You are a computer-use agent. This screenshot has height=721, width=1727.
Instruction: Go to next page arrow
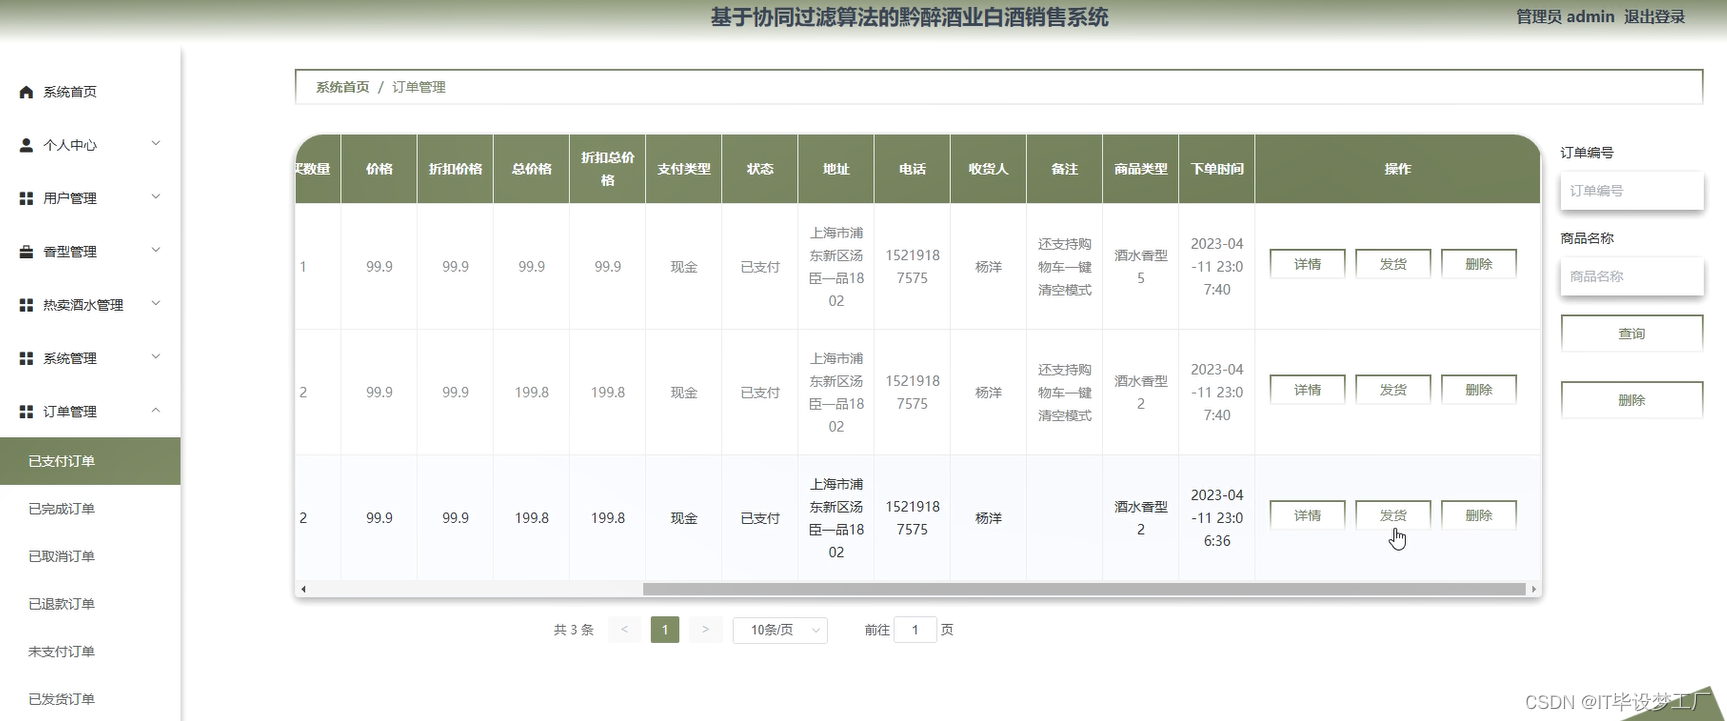click(705, 630)
